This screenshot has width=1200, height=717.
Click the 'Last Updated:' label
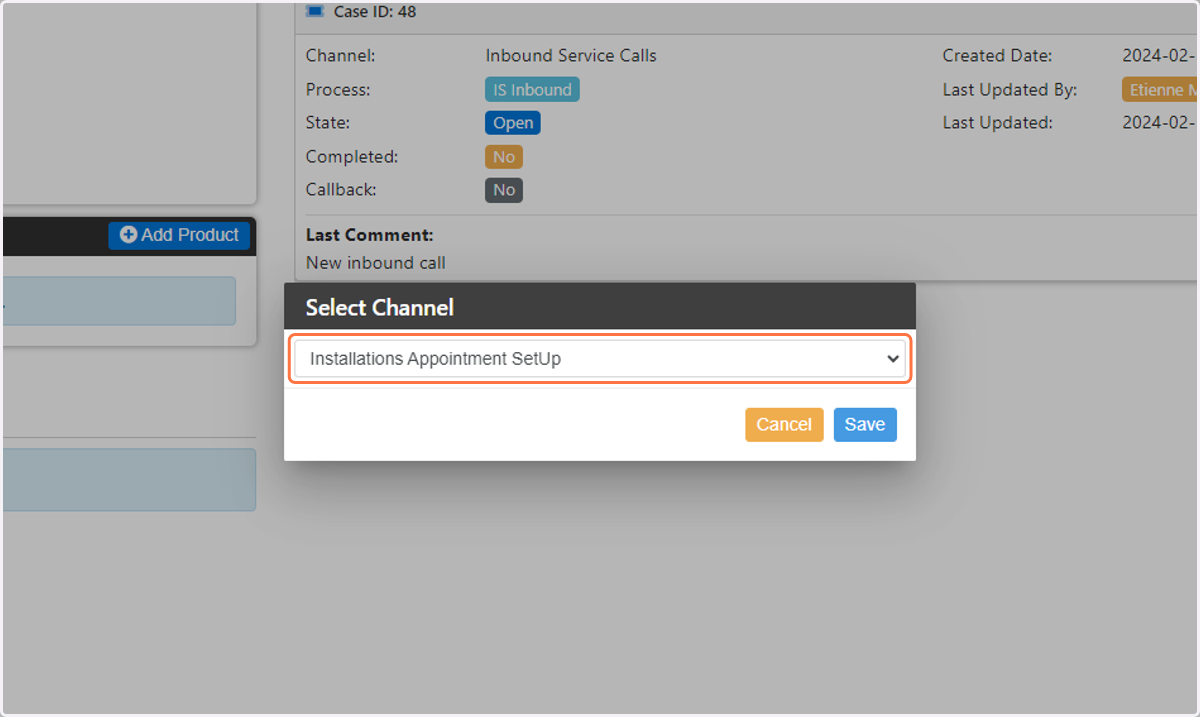click(x=997, y=123)
